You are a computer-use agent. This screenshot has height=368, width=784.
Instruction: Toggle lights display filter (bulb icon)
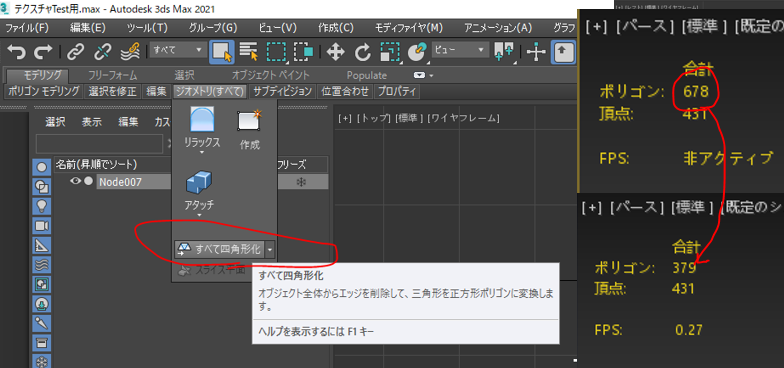pyautogui.click(x=42, y=206)
